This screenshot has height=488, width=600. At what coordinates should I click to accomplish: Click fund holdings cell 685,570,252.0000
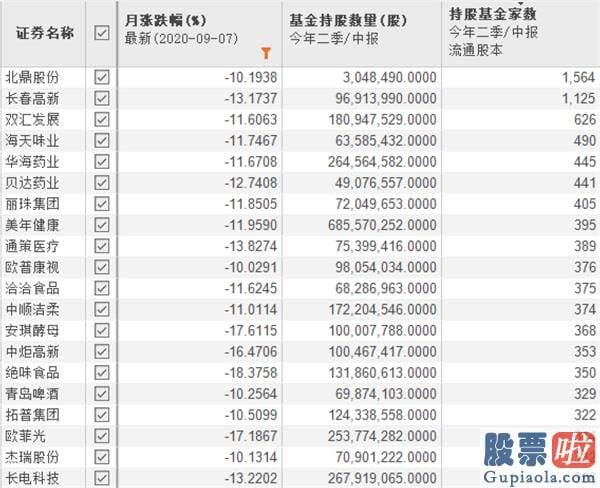382,225
